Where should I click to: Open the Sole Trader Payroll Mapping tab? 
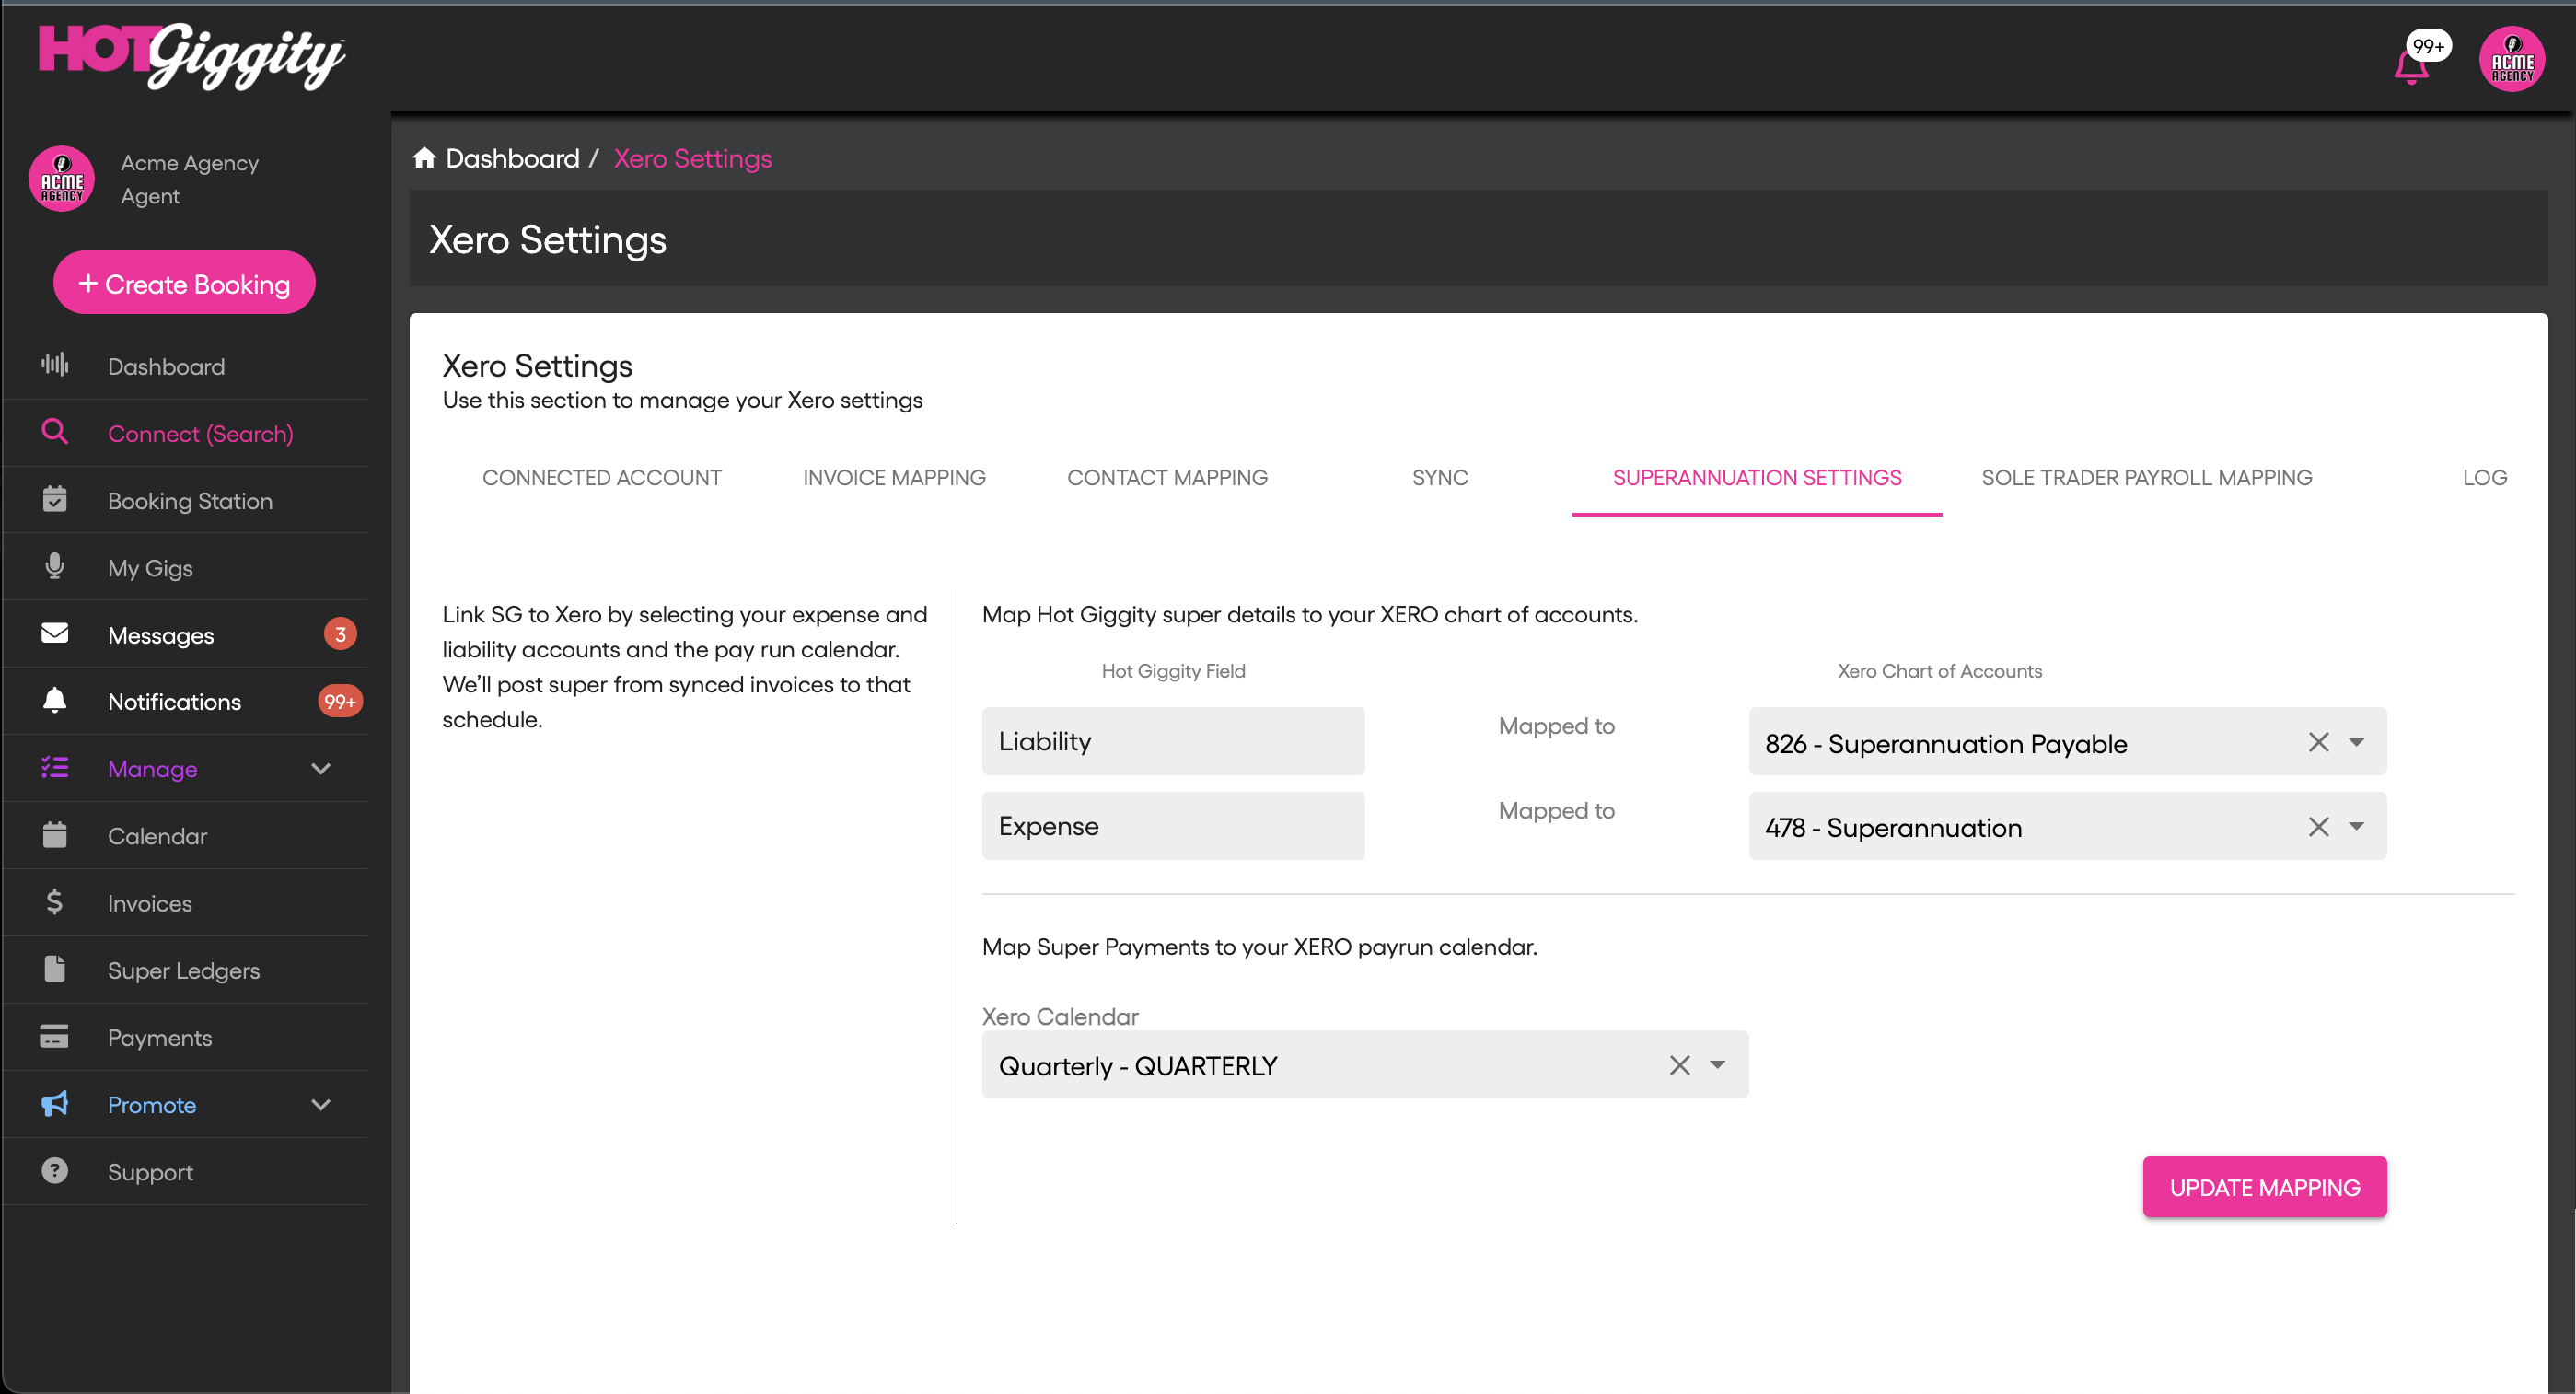click(x=2146, y=478)
